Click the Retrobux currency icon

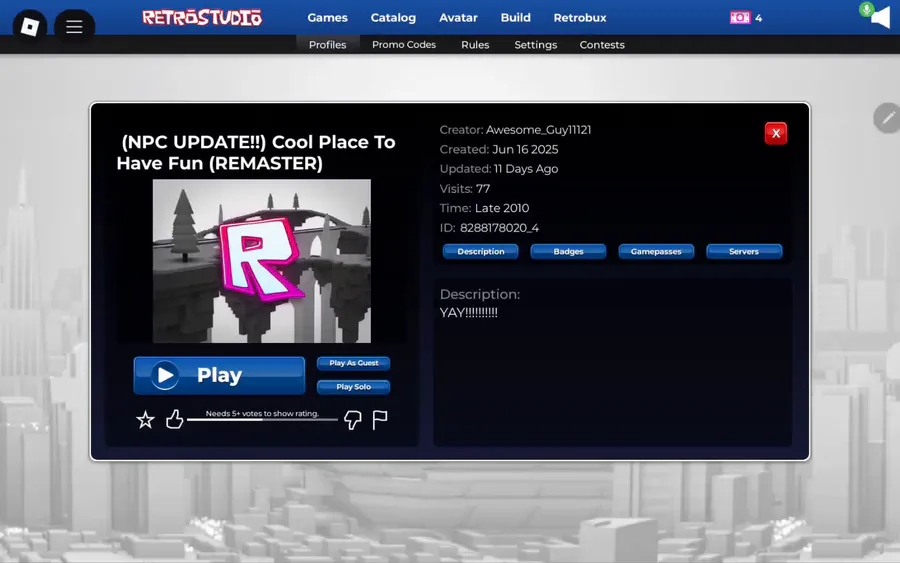(x=739, y=18)
